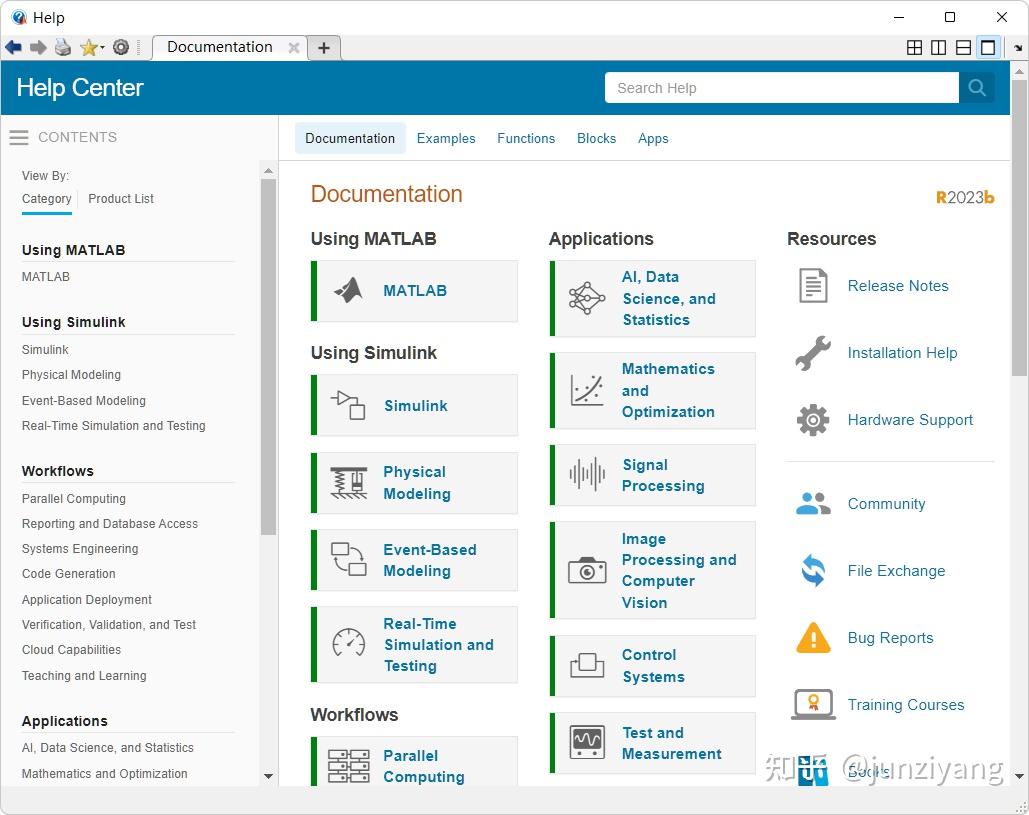Open the Test and Measurement oscilloscope icon
Screen dimensions: 1029x815
[x=587, y=742]
